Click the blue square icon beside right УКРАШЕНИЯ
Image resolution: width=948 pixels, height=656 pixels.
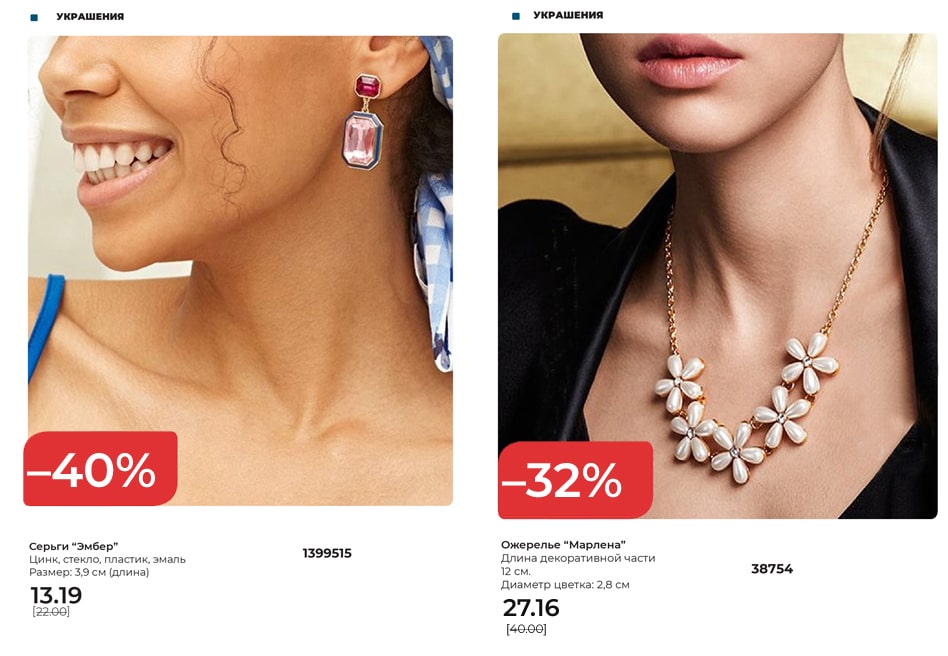click(516, 16)
